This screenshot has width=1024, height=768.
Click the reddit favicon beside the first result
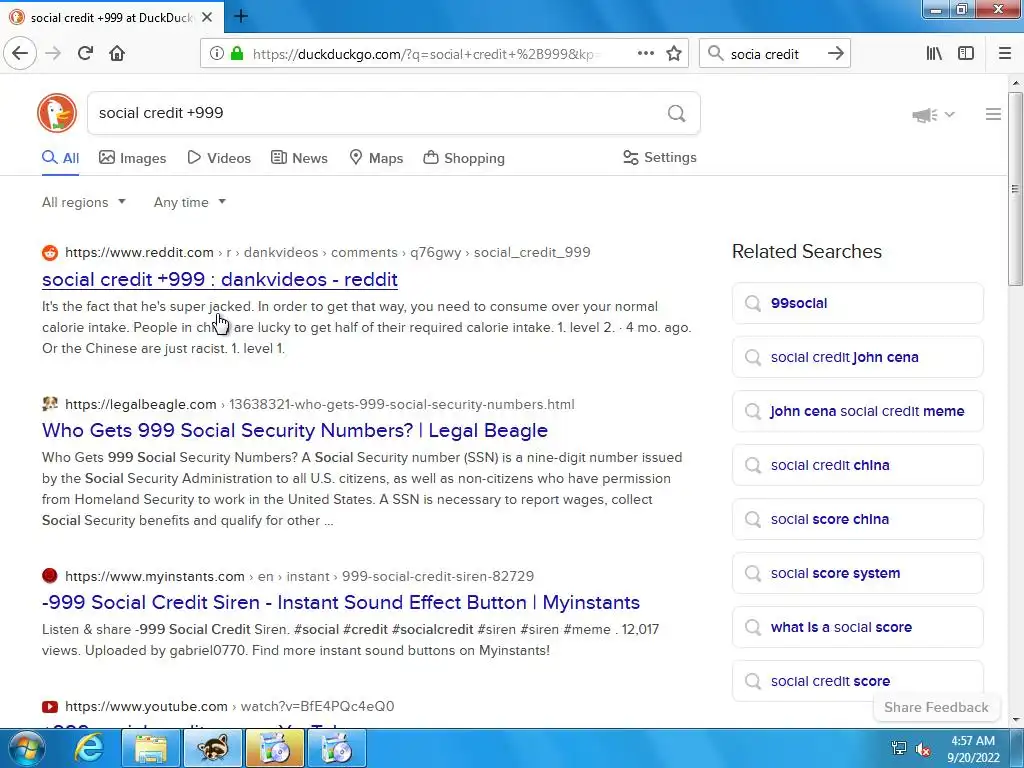(x=50, y=253)
